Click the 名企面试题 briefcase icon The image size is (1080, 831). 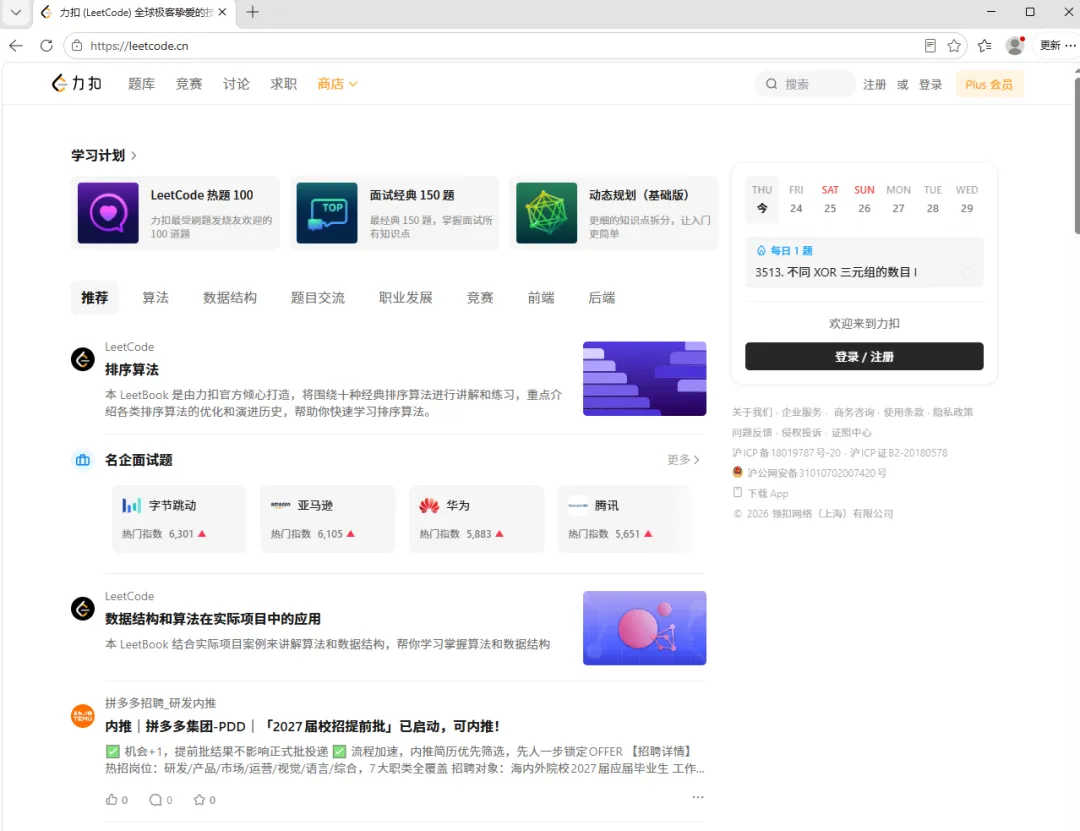(x=83, y=460)
